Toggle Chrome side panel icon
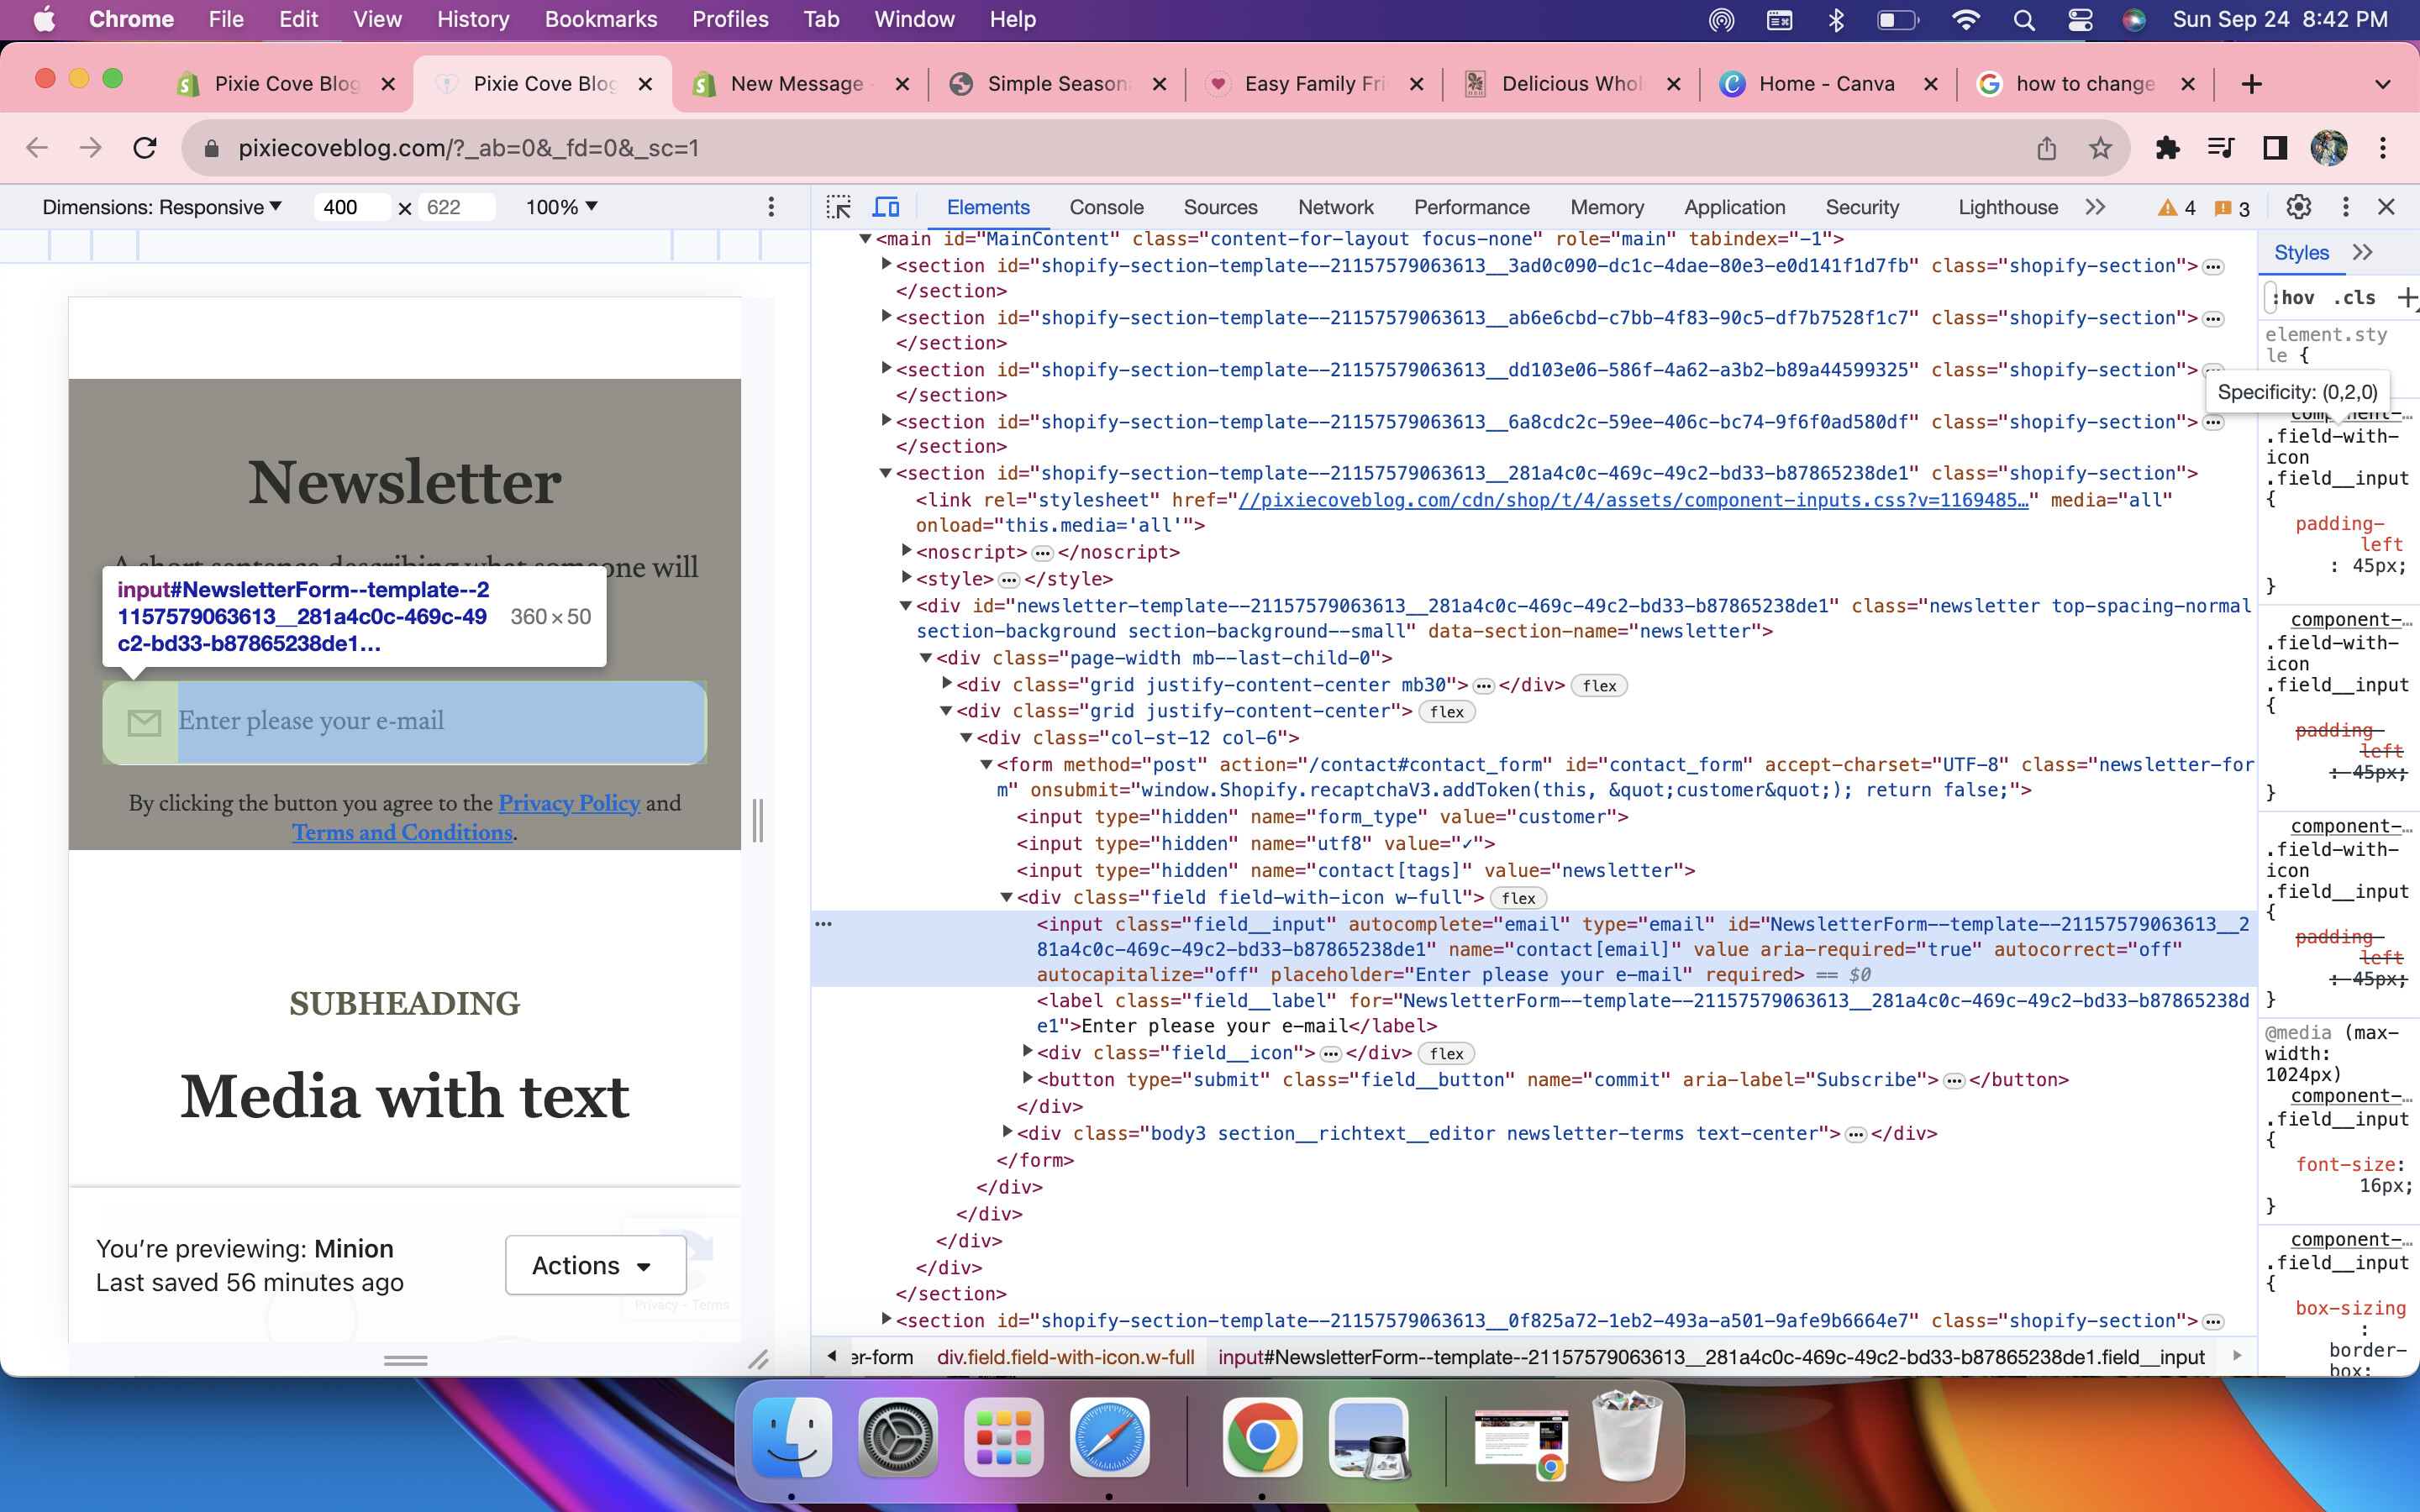 pos(2275,148)
